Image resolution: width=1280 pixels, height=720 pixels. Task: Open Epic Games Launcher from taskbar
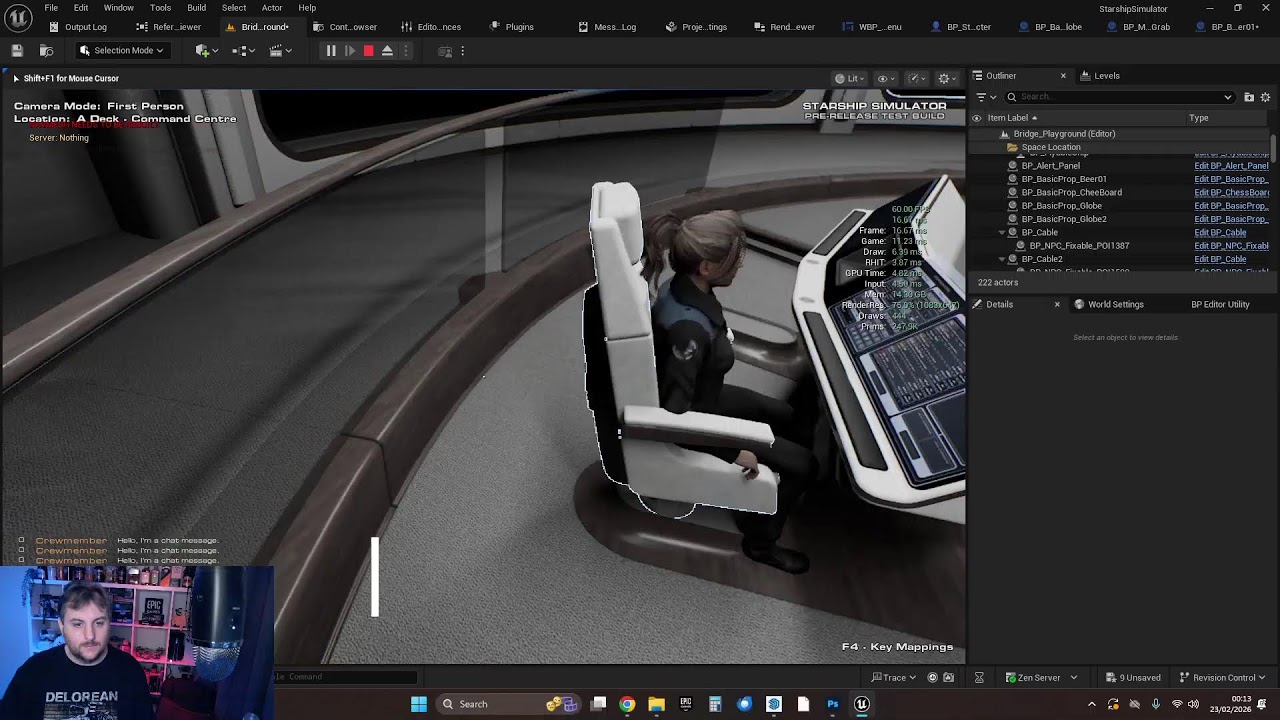pyautogui.click(x=686, y=704)
